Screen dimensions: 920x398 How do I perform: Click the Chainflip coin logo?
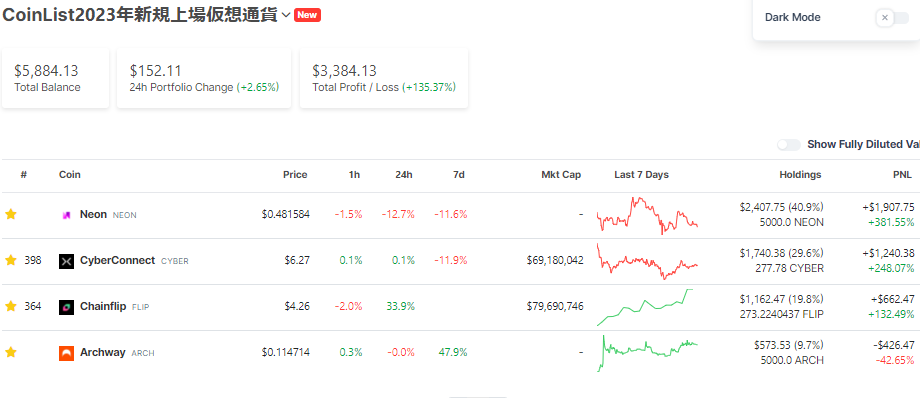(x=66, y=307)
